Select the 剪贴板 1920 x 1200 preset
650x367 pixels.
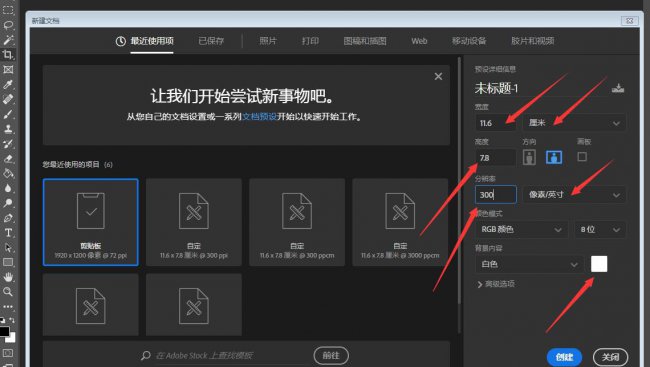(x=90, y=222)
